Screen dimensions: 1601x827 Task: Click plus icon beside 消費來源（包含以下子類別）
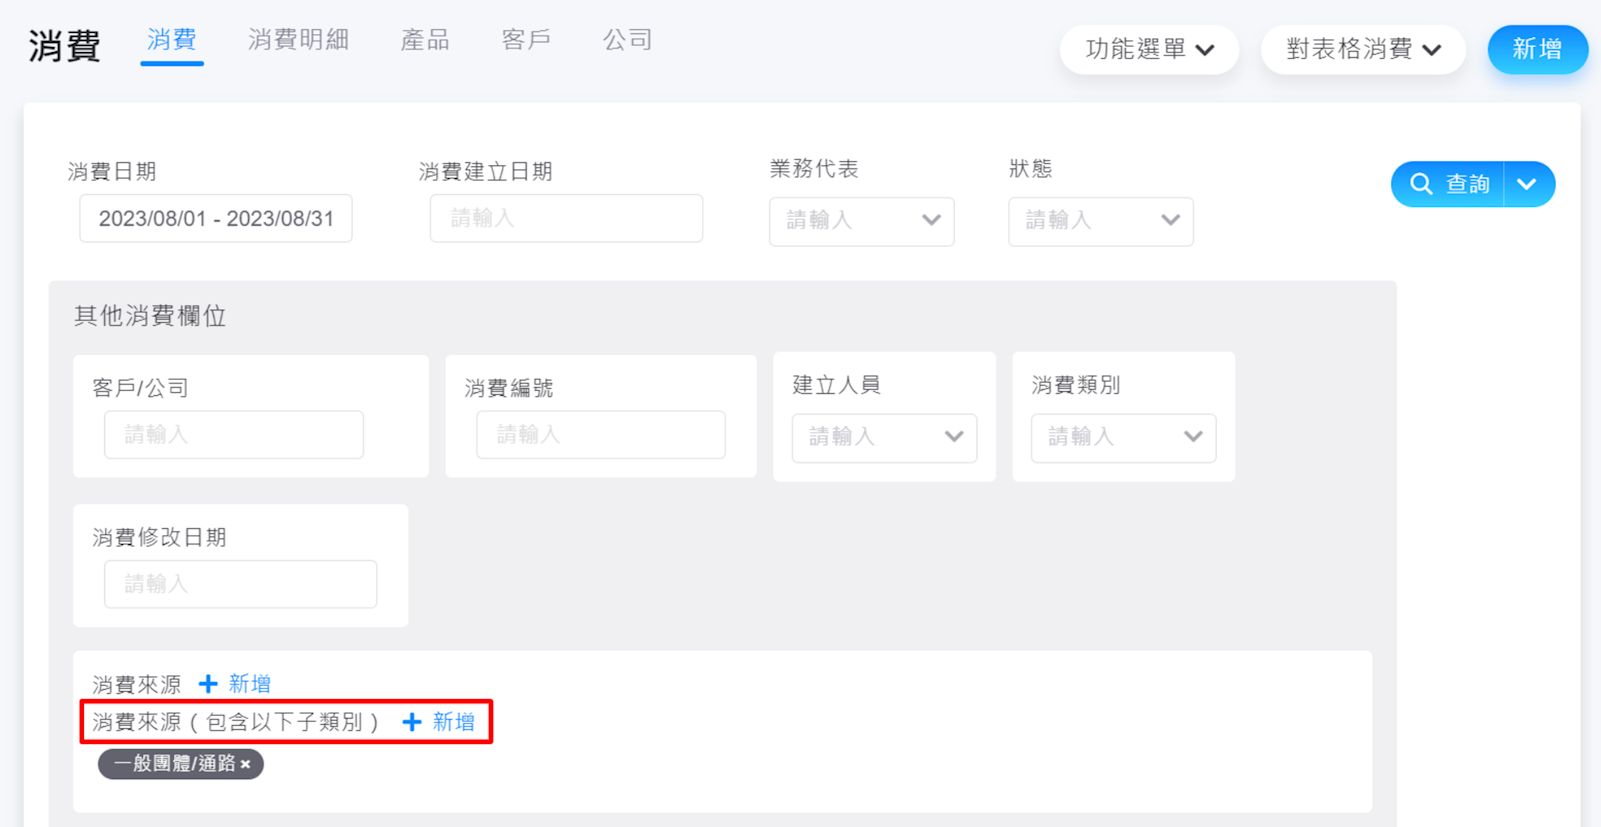pos(412,722)
